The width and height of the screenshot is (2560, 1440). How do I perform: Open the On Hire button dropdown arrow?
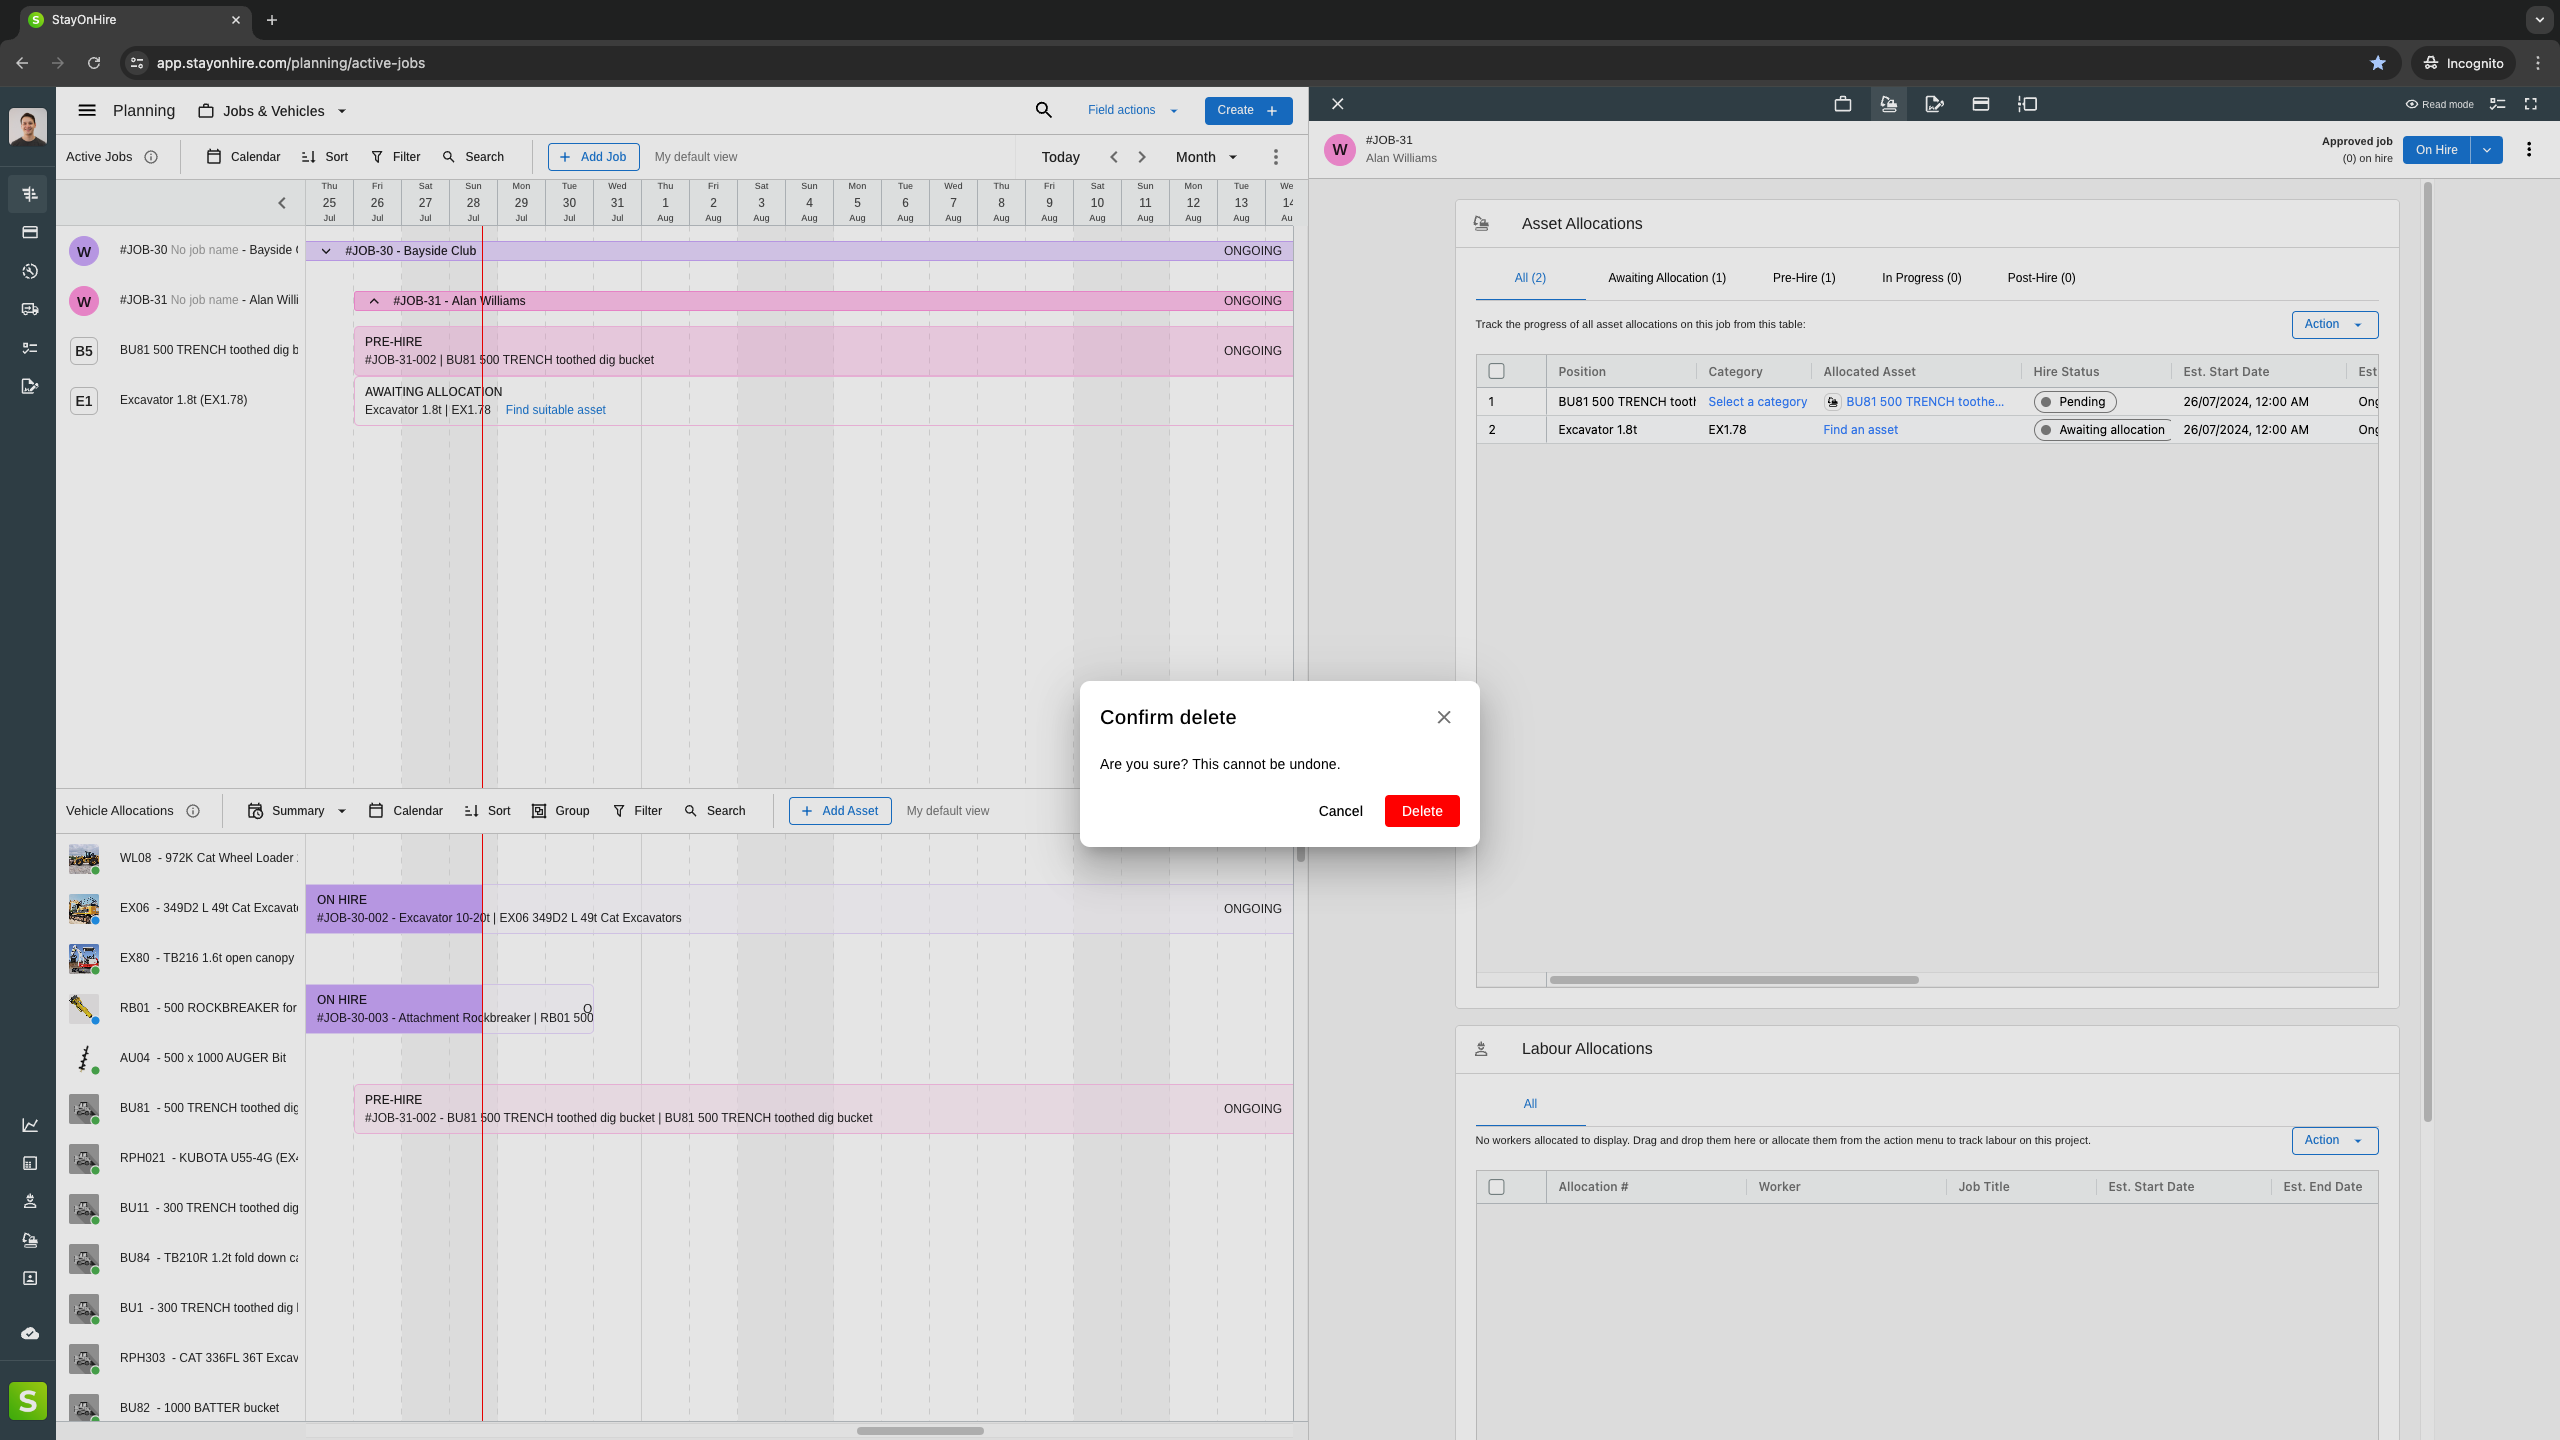click(x=2486, y=150)
